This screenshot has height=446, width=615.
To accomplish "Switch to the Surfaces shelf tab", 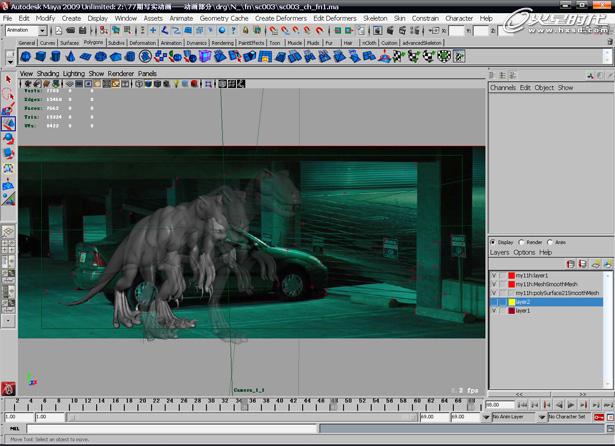I will (x=69, y=43).
